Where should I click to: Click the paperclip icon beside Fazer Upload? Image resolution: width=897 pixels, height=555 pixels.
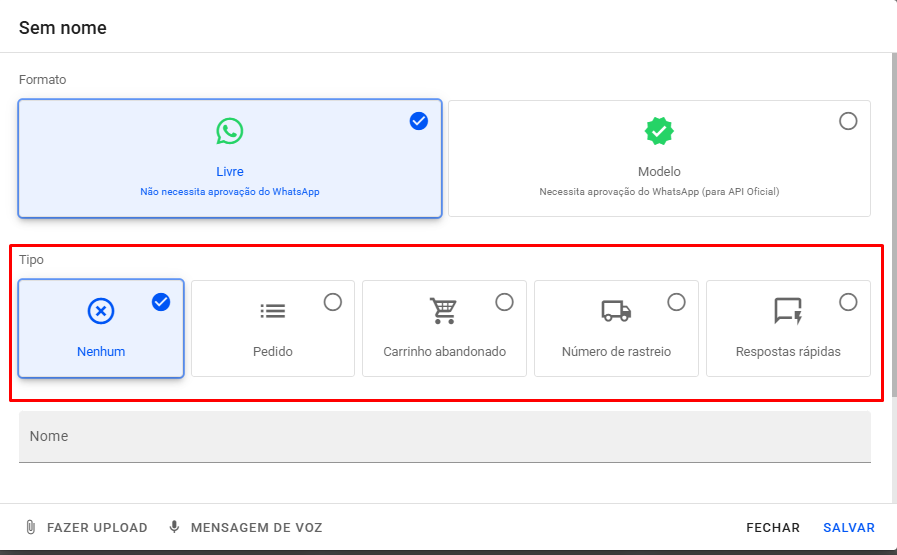tap(31, 527)
